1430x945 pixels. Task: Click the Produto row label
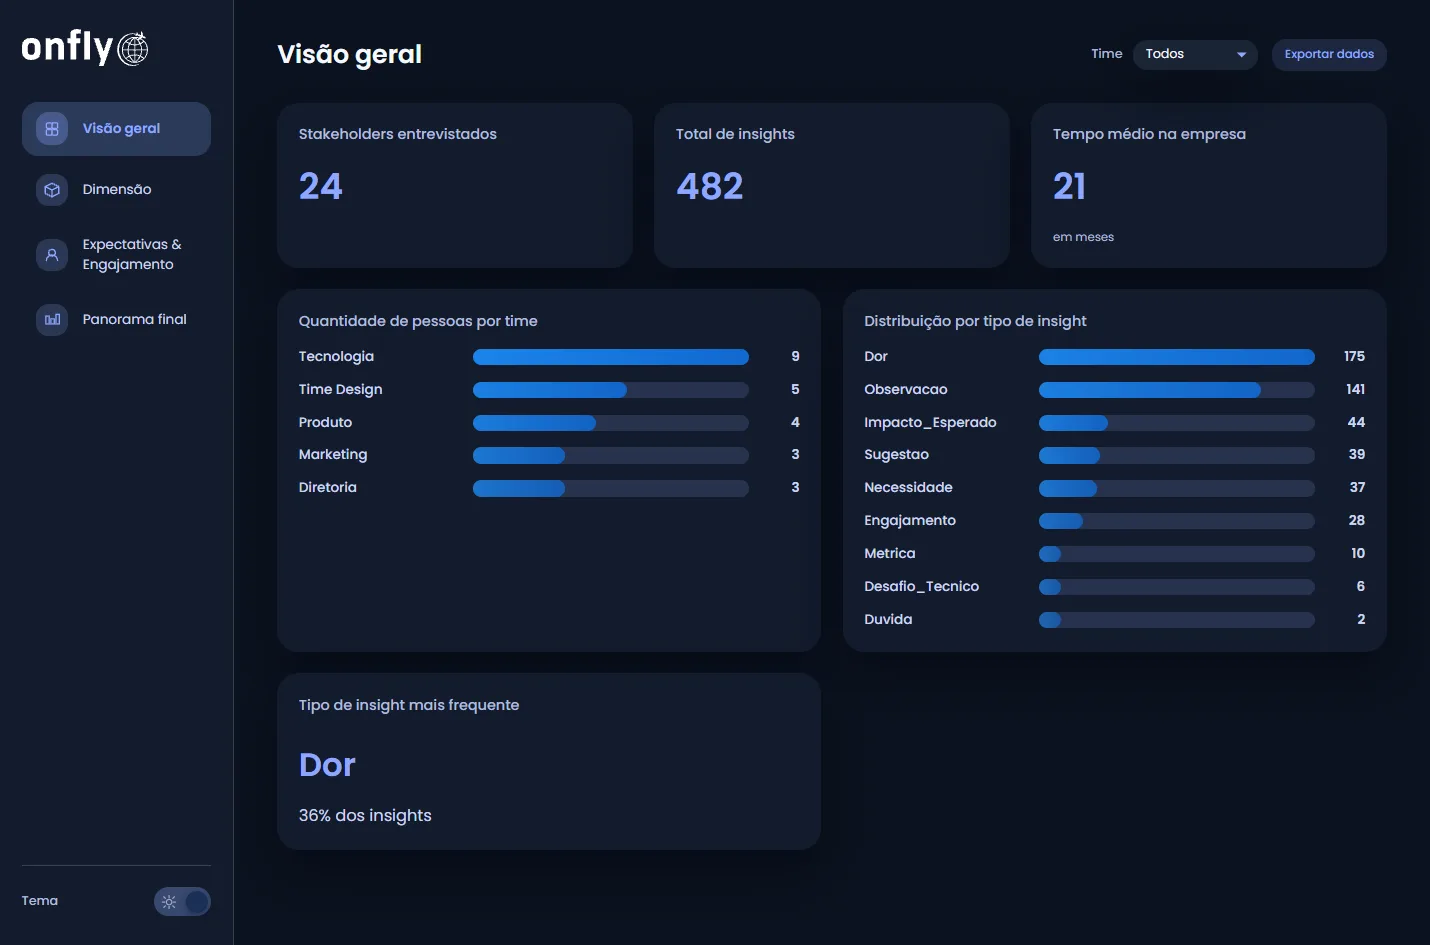[325, 423]
